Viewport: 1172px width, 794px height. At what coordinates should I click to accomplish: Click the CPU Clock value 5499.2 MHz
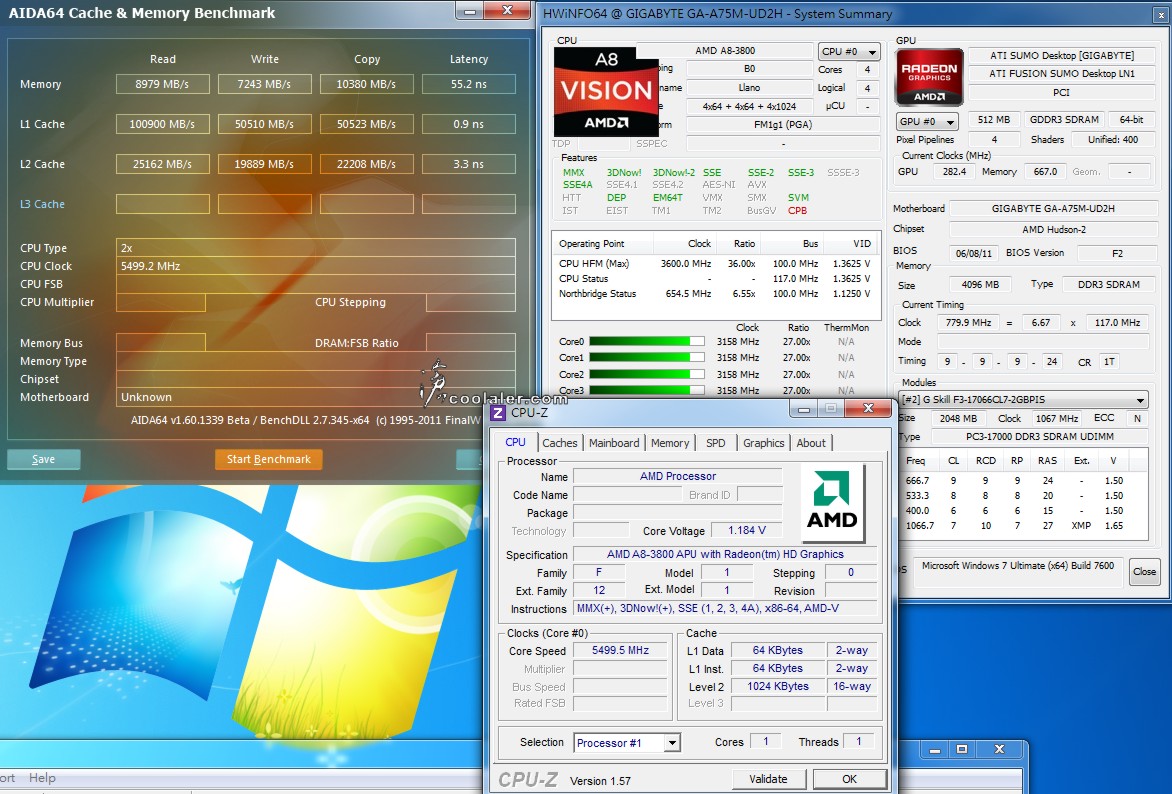coord(315,266)
